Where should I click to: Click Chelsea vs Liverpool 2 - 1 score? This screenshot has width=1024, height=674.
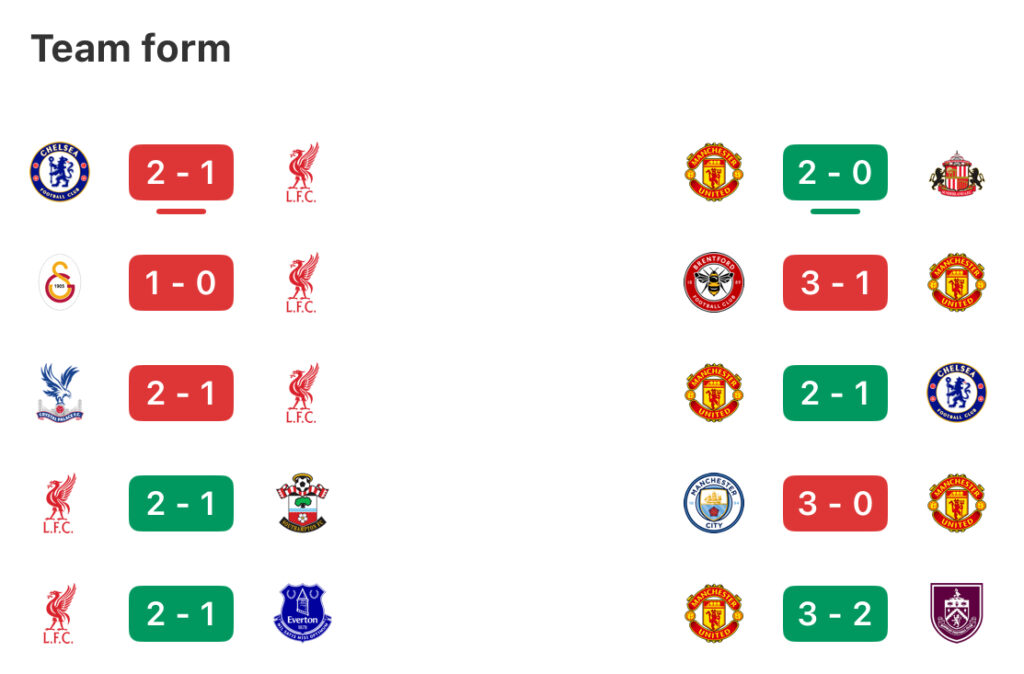pos(181,173)
